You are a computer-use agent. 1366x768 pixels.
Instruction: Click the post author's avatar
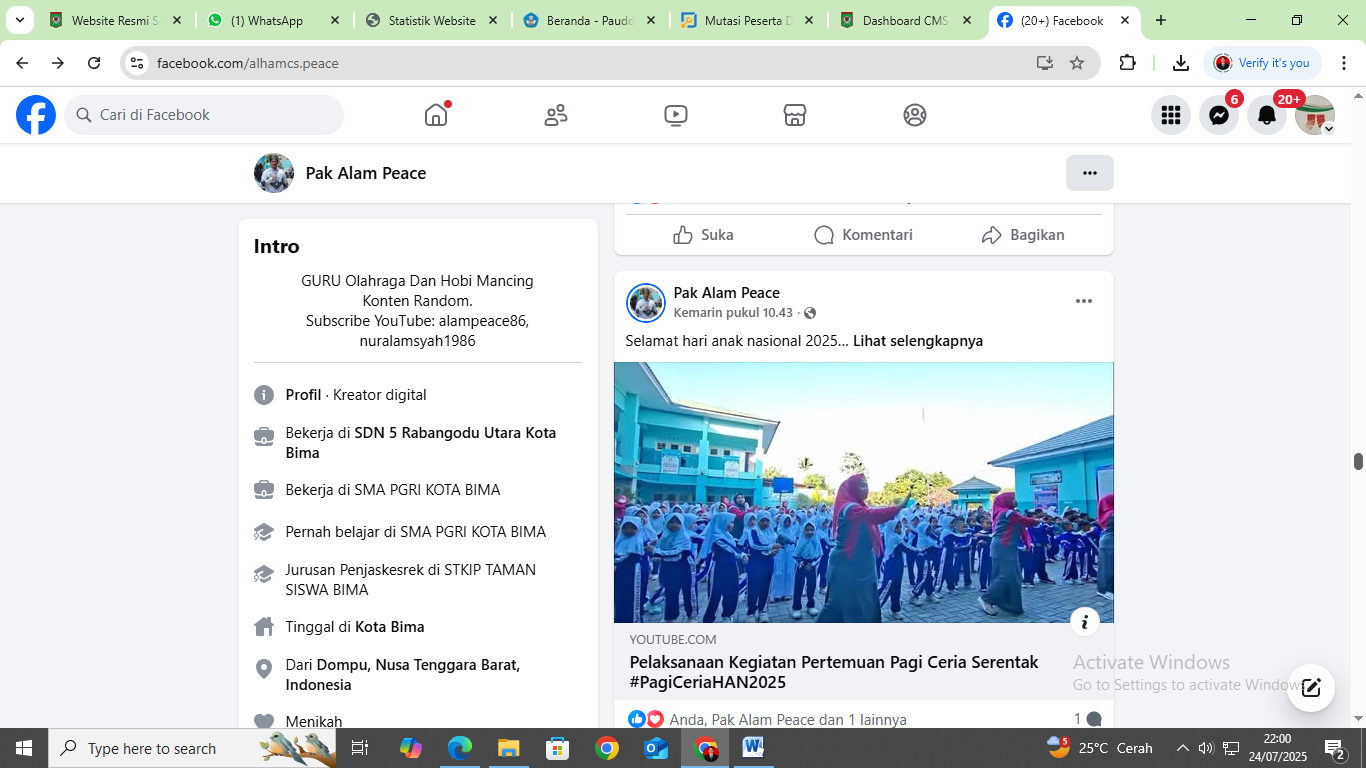coord(646,303)
